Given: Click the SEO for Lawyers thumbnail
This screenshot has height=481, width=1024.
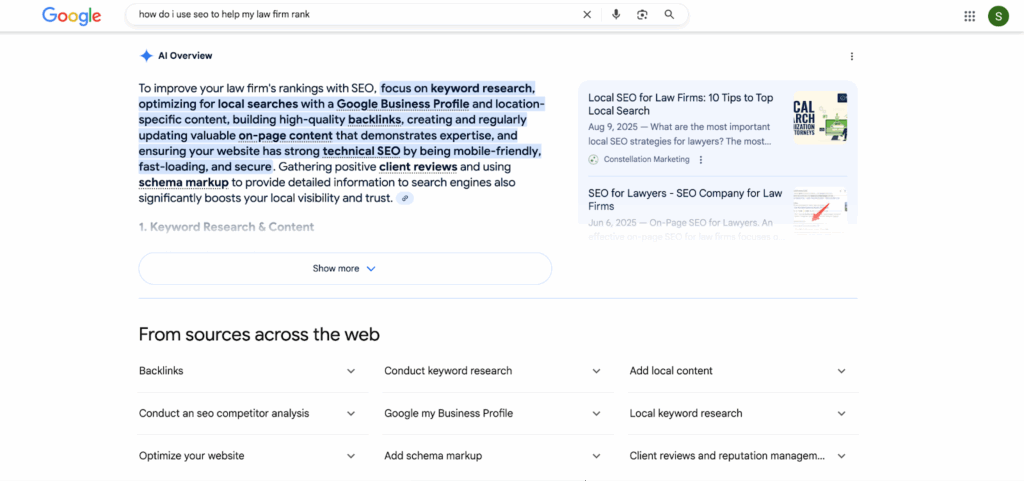Looking at the screenshot, I should coord(820,210).
